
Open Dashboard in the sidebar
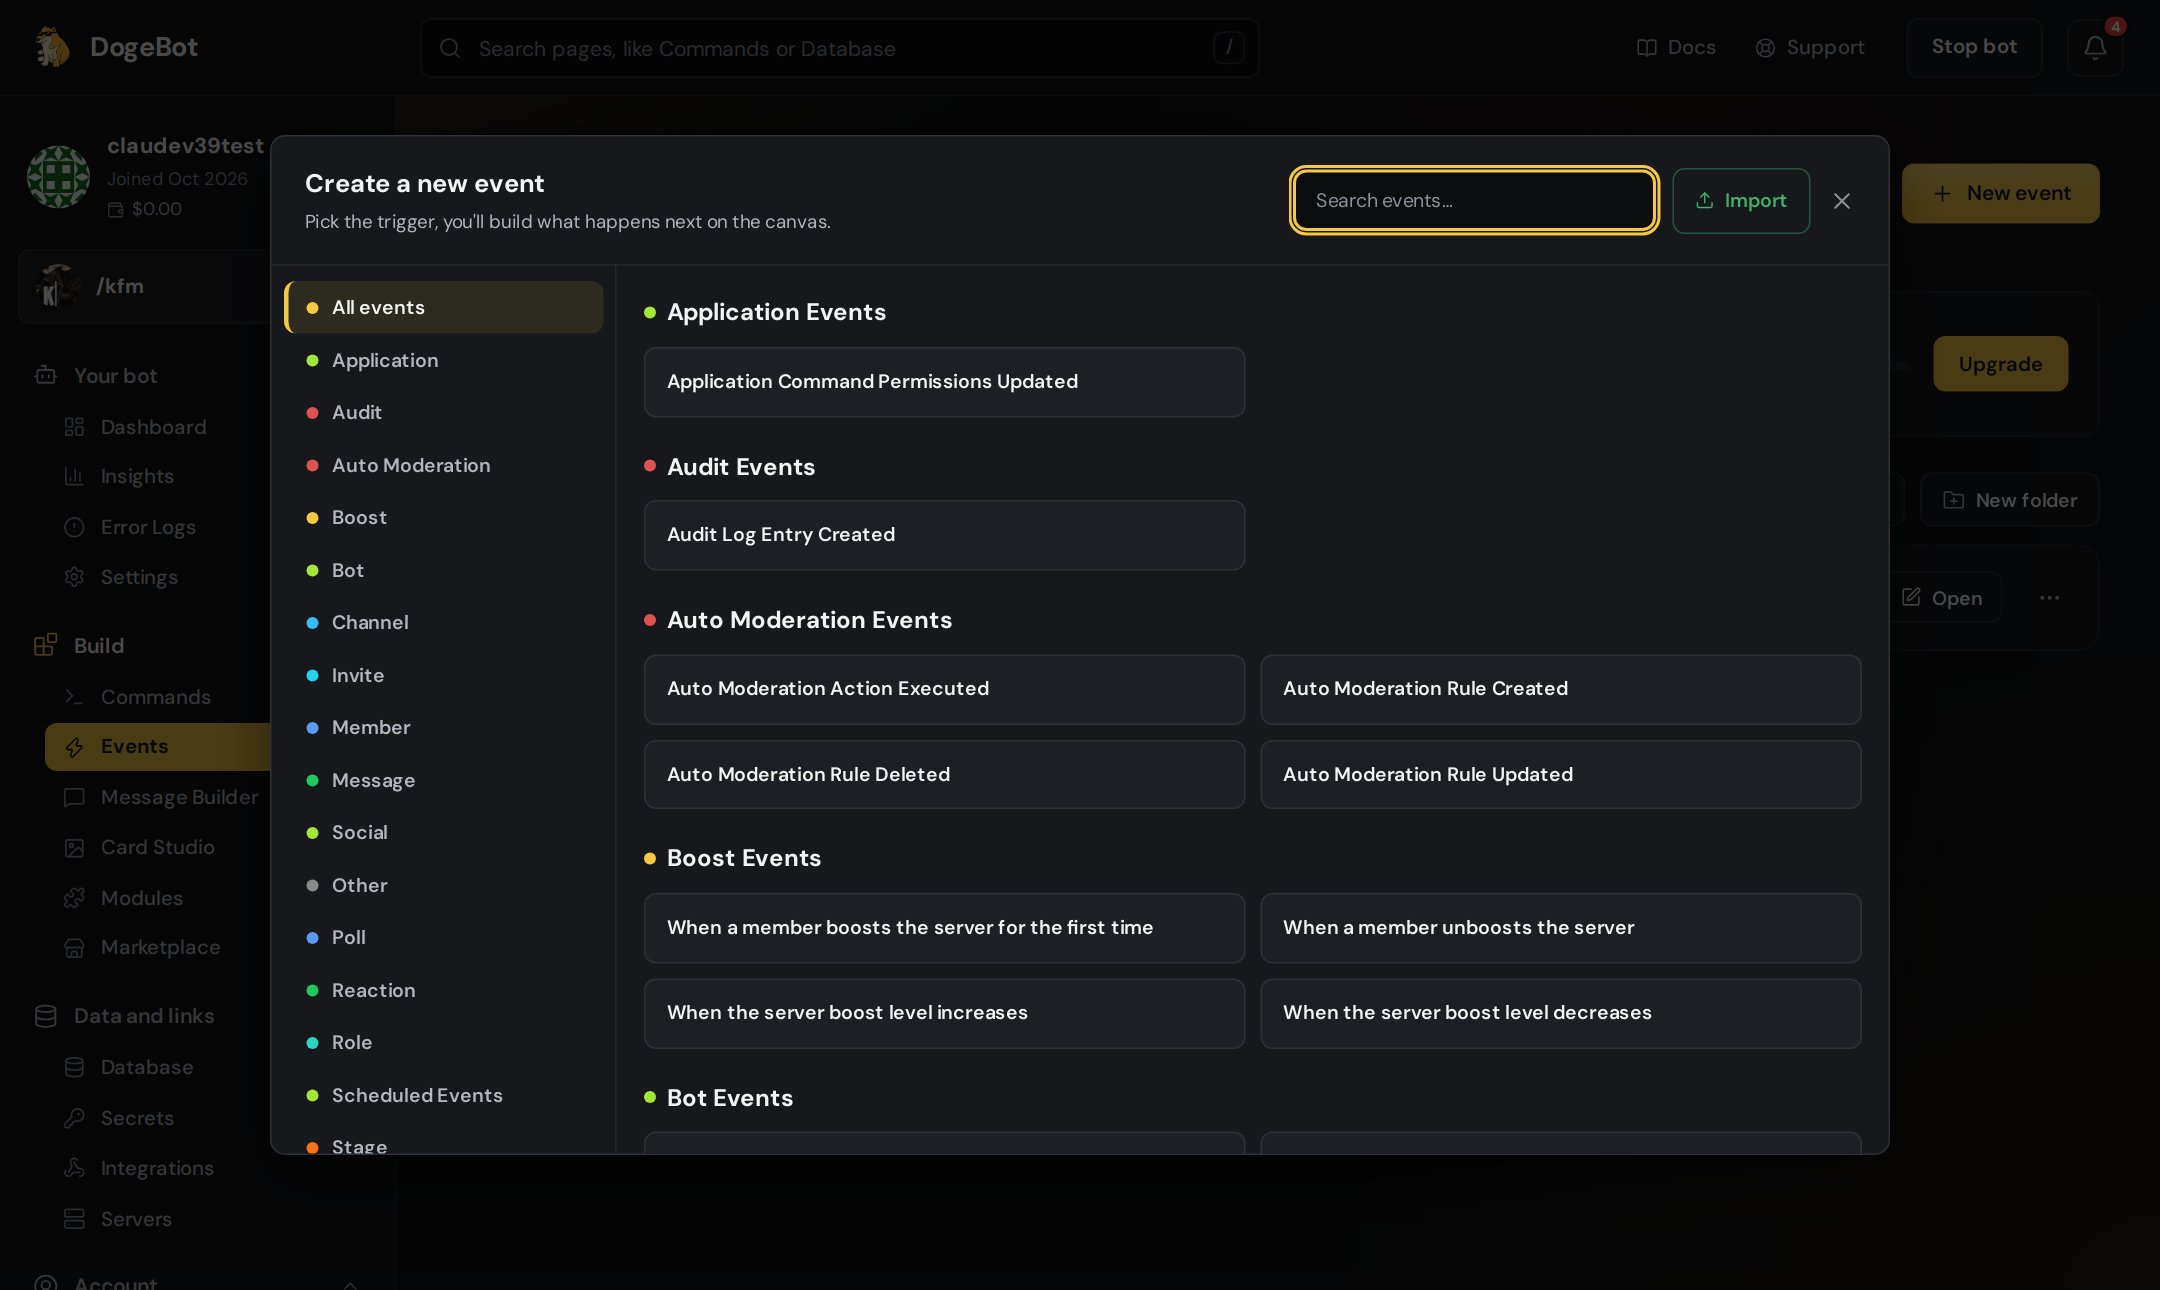click(153, 427)
